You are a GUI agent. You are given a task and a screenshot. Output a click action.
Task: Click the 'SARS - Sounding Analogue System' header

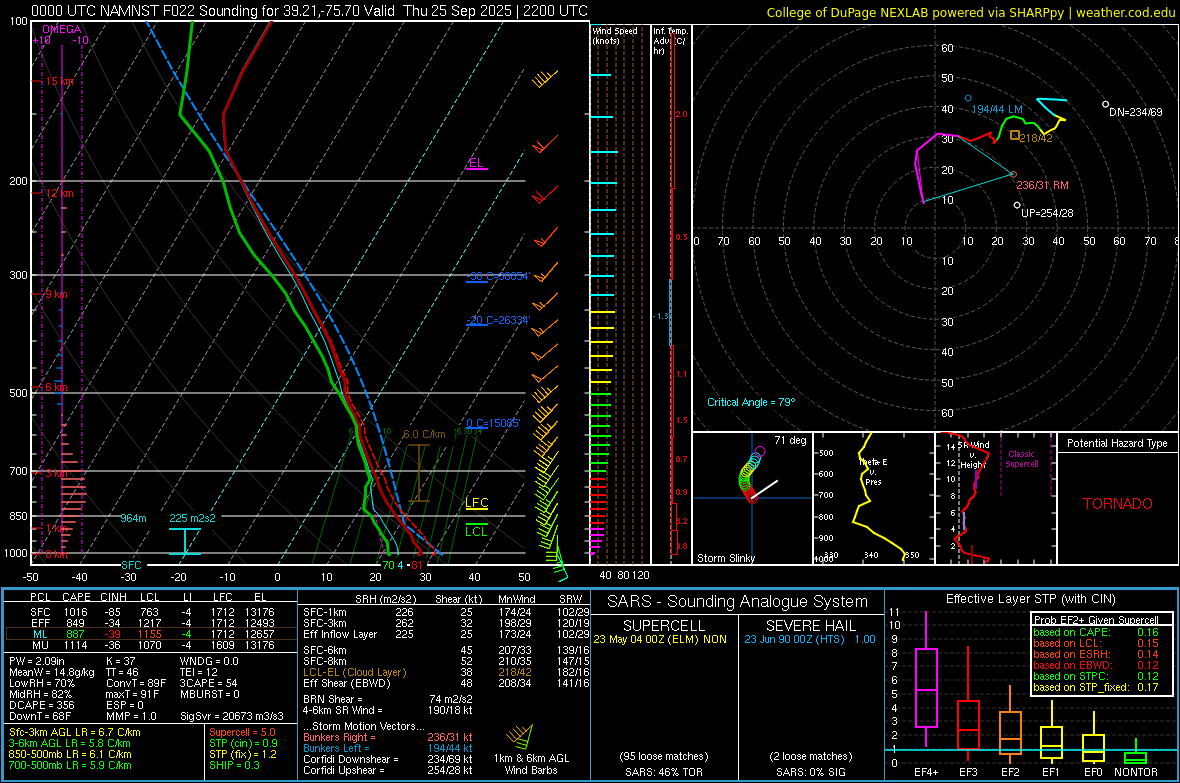point(737,602)
